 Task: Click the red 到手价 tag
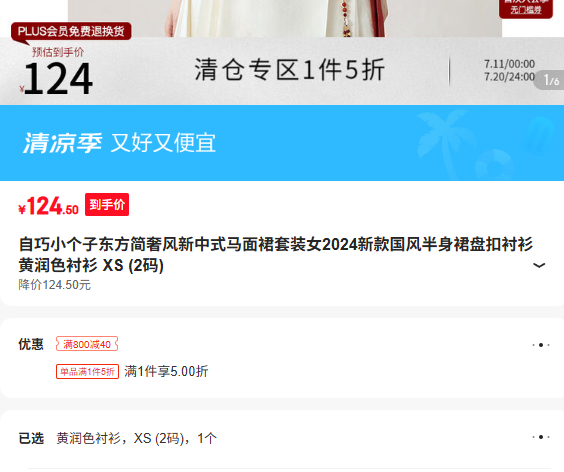(107, 205)
